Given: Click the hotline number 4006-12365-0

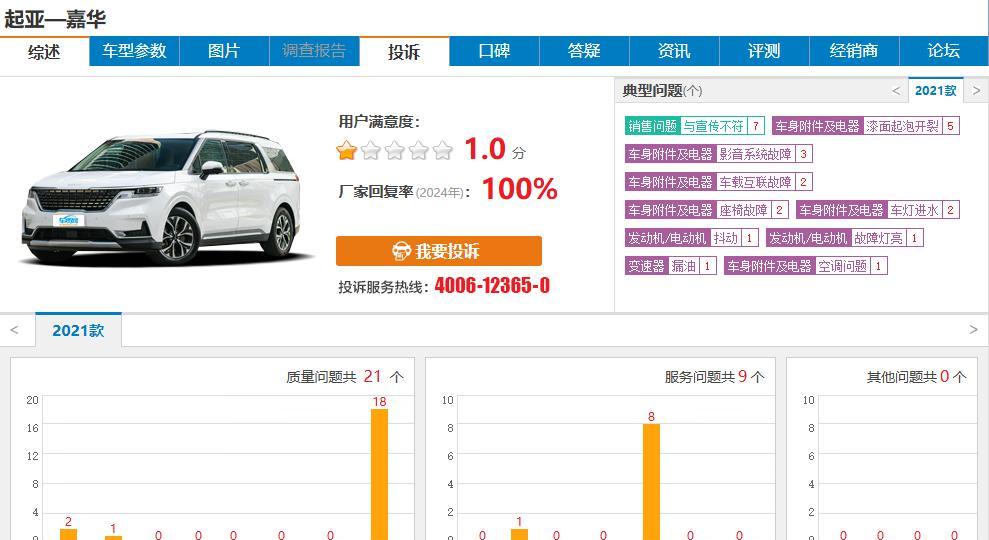Looking at the screenshot, I should tap(492, 286).
